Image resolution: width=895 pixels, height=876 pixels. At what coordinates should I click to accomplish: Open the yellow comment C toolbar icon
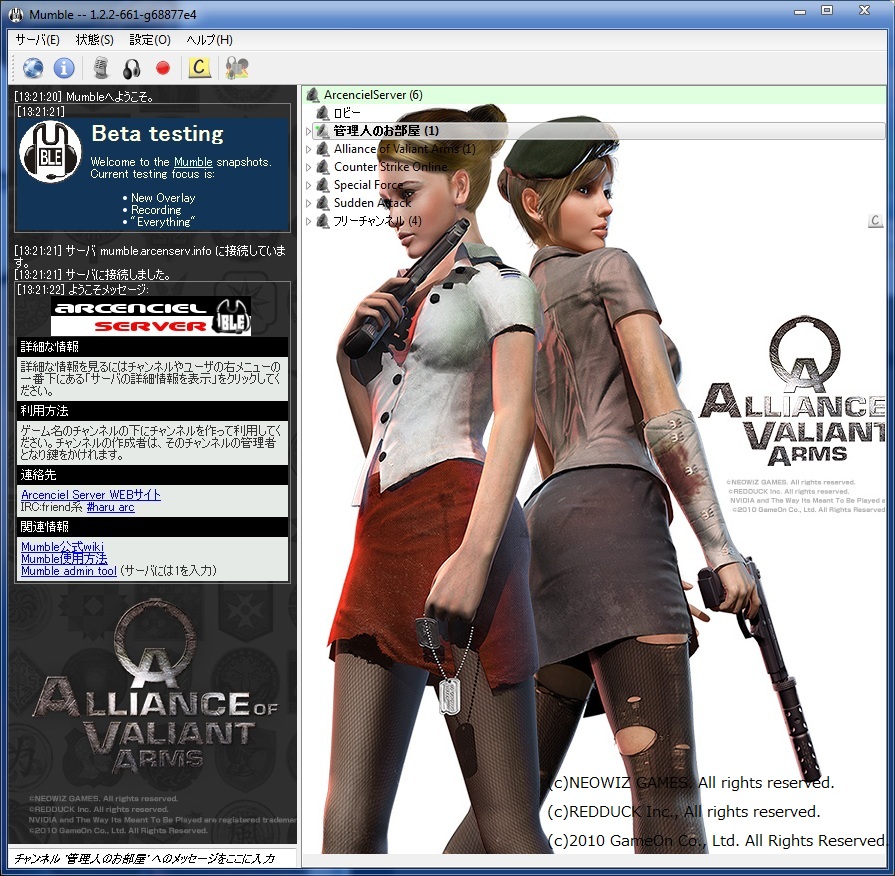199,68
